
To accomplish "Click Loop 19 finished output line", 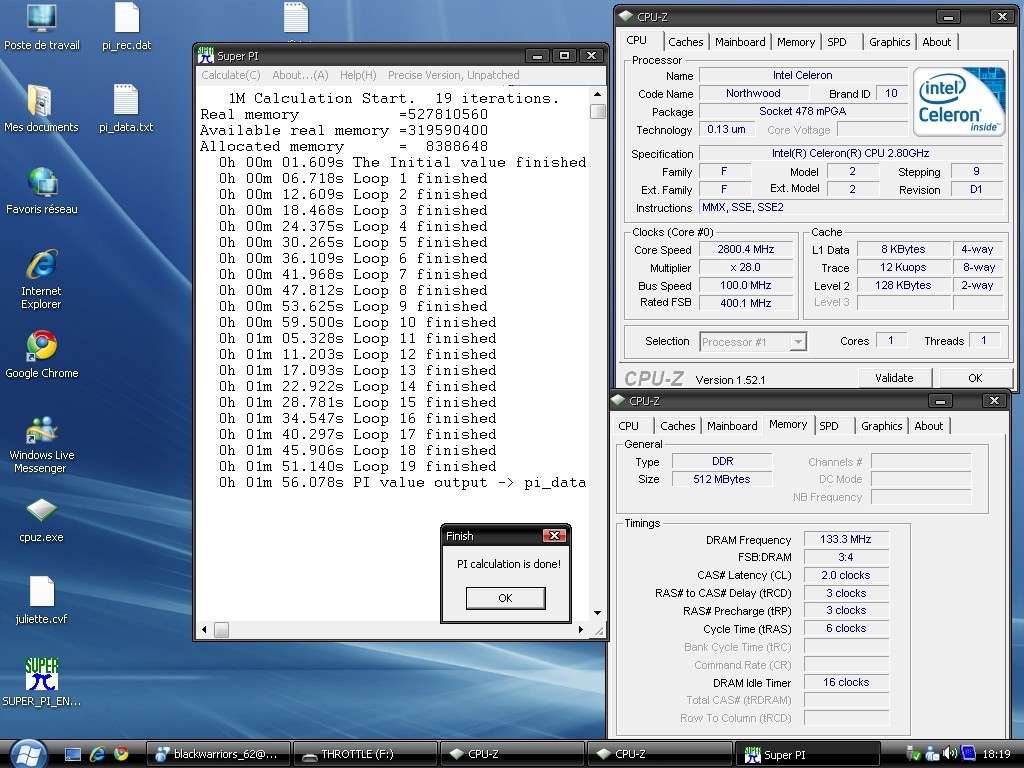I will point(357,466).
